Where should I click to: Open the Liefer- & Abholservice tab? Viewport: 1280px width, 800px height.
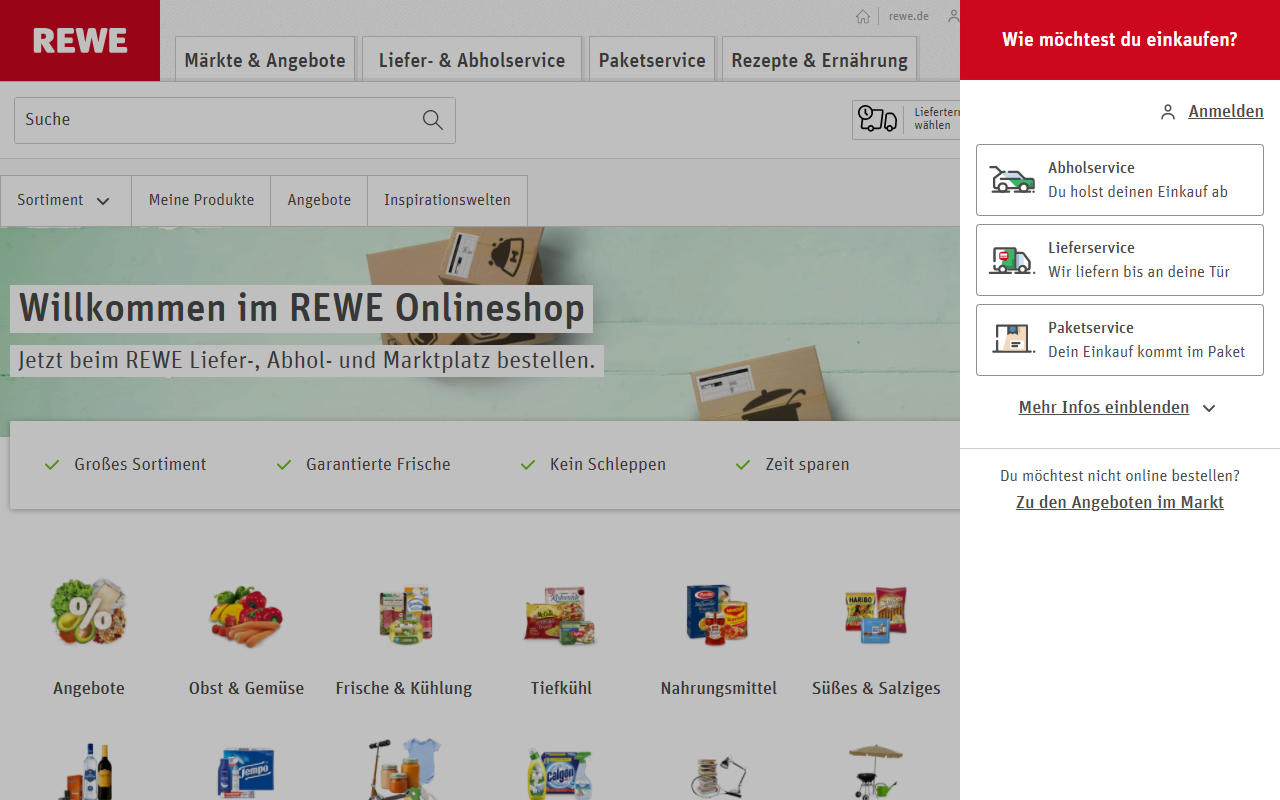472,59
